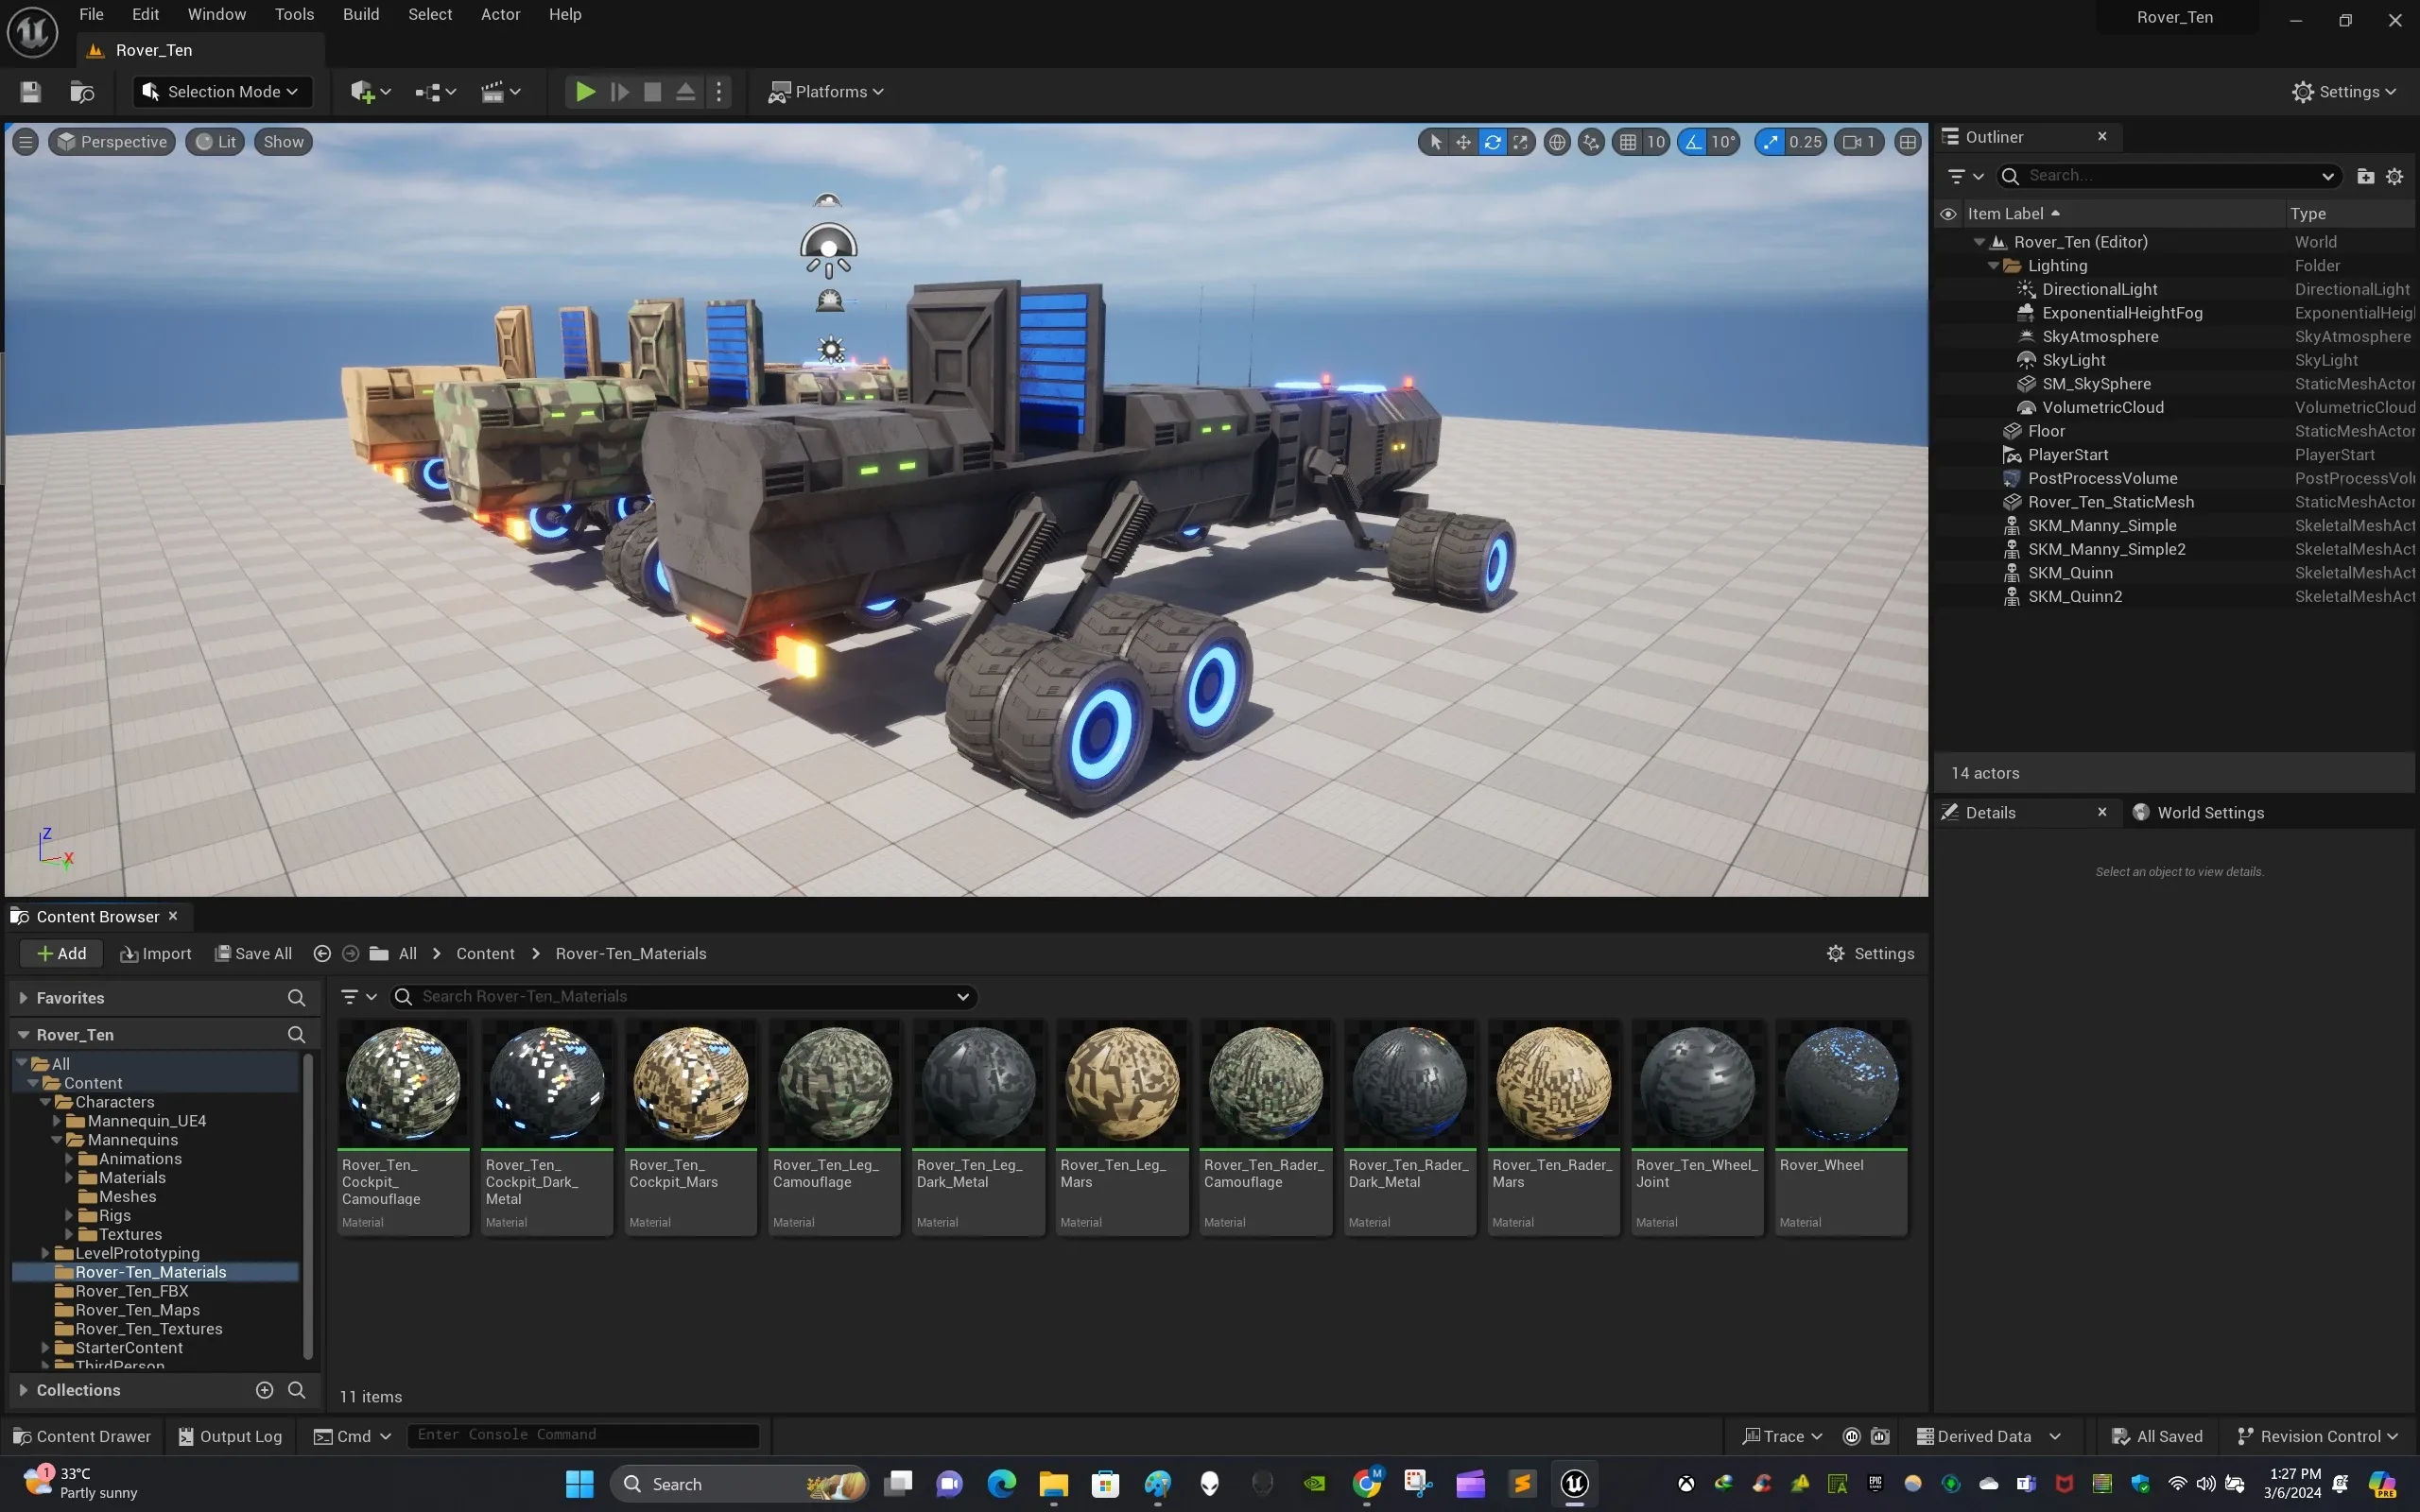Collapse the Lighting folder in Outliner

click(x=1993, y=266)
